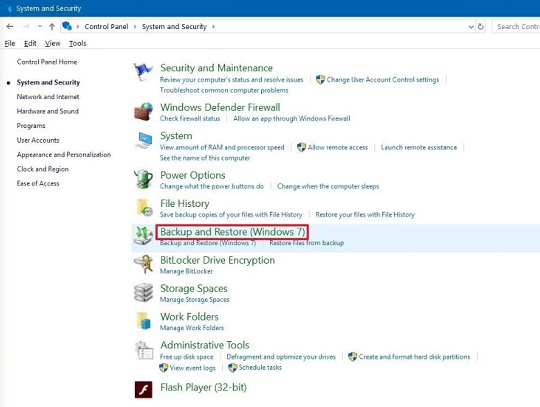Select Hardware and Sound in sidebar

coord(48,111)
